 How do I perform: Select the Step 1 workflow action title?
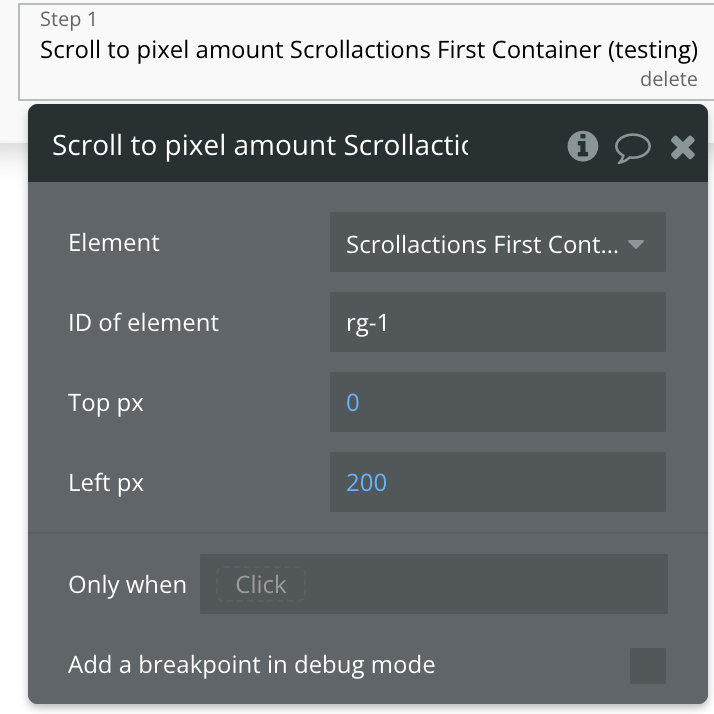pyautogui.click(x=368, y=50)
